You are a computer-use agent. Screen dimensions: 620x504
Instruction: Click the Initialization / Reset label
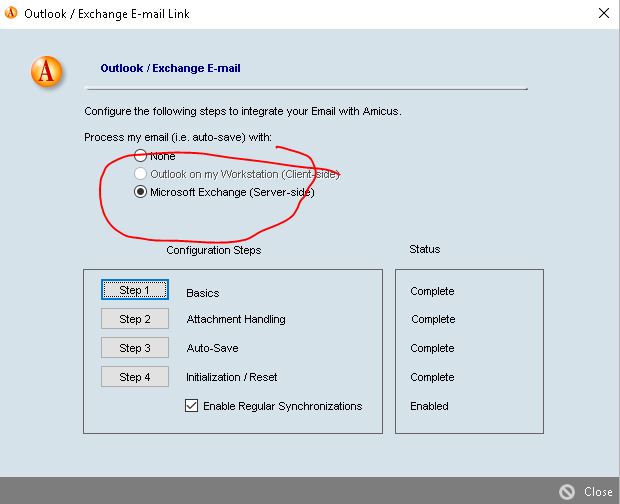click(x=231, y=377)
